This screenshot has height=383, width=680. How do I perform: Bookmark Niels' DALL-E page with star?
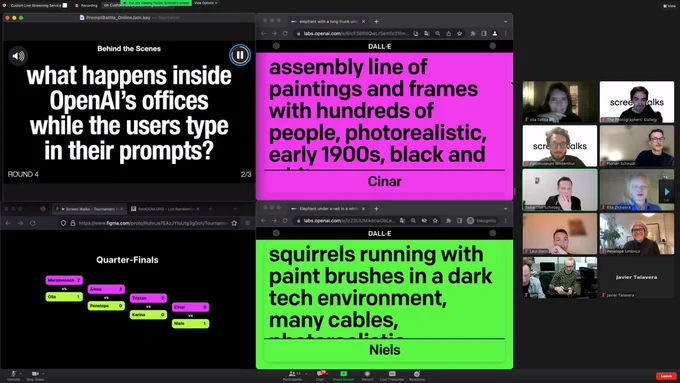[435, 221]
